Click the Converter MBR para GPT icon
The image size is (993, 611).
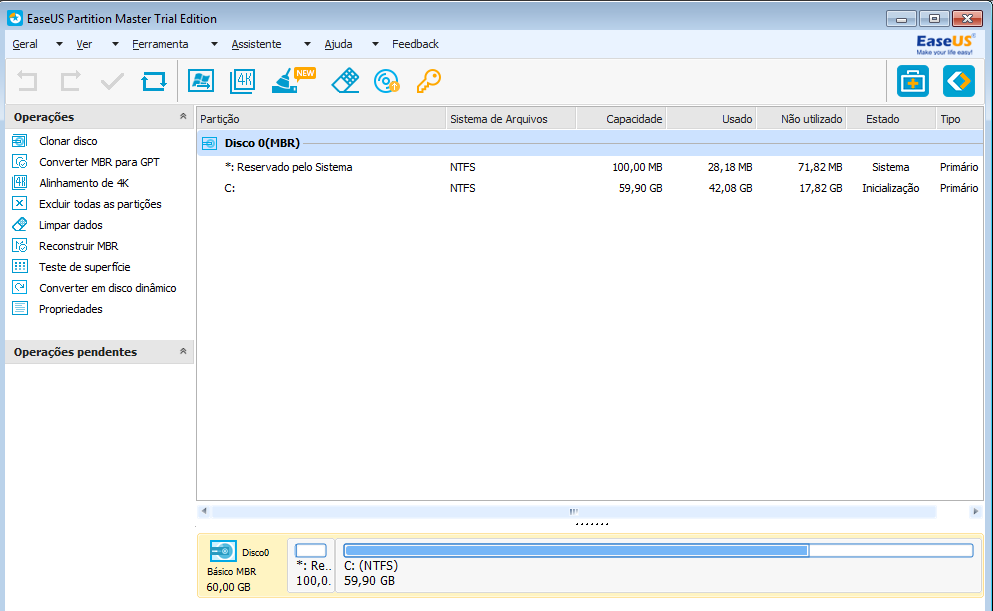pos(20,161)
